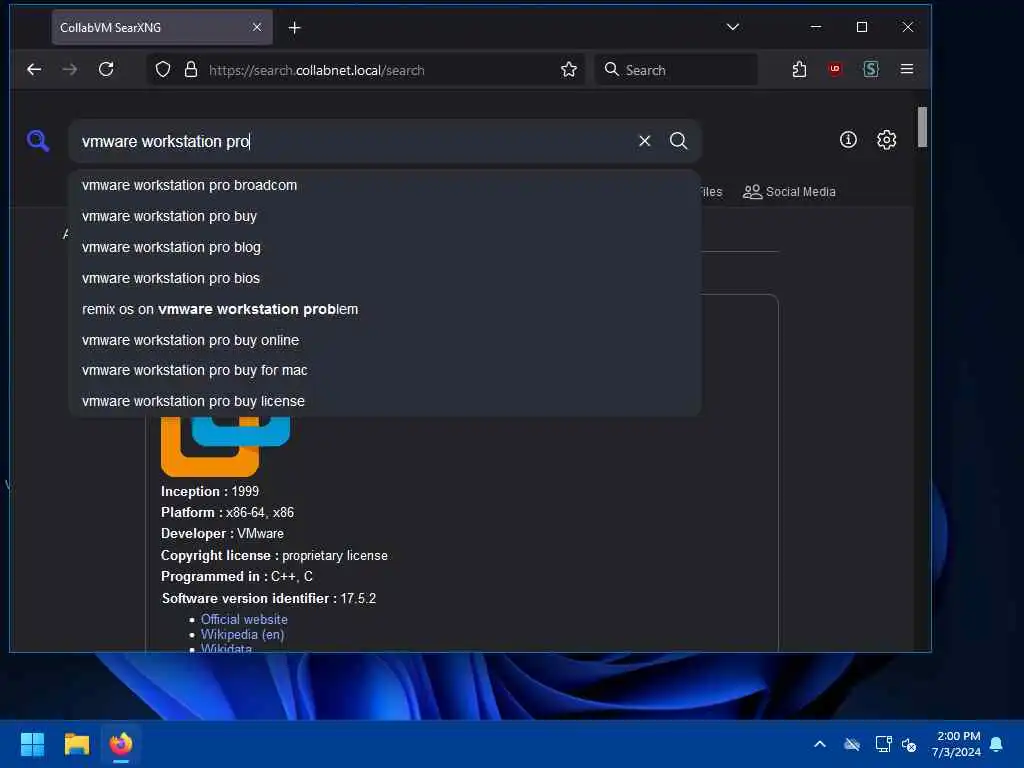Open SearXNG preferences gear icon
Viewport: 1024px width, 768px height.
[886, 140]
